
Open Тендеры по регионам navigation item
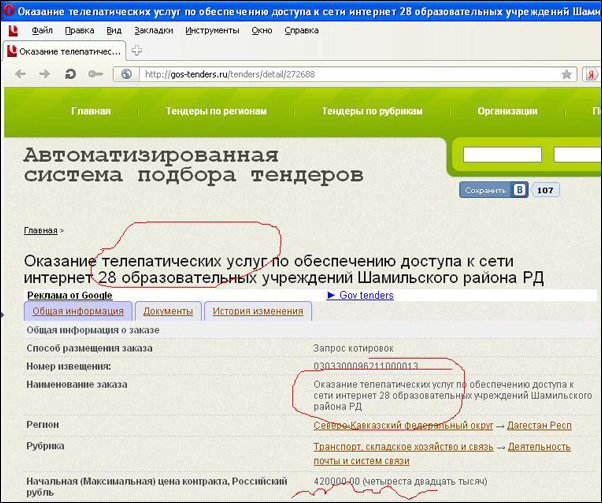coord(216,112)
